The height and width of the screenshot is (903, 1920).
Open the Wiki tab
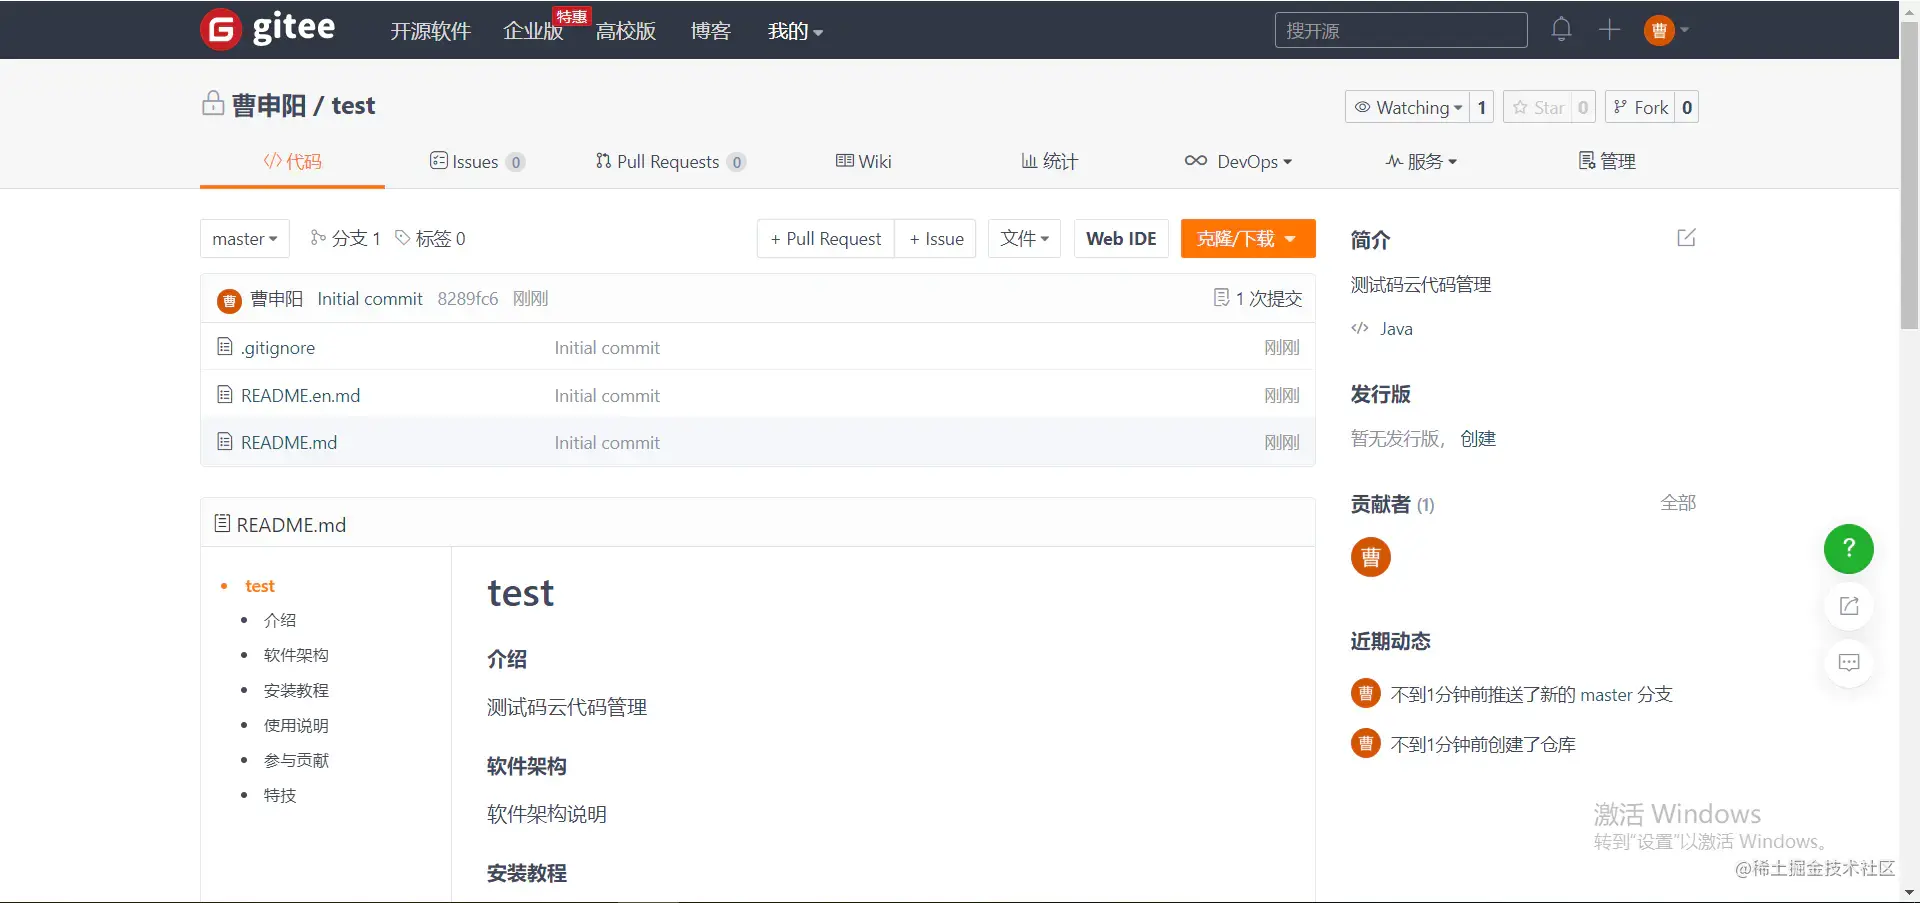[x=864, y=162]
